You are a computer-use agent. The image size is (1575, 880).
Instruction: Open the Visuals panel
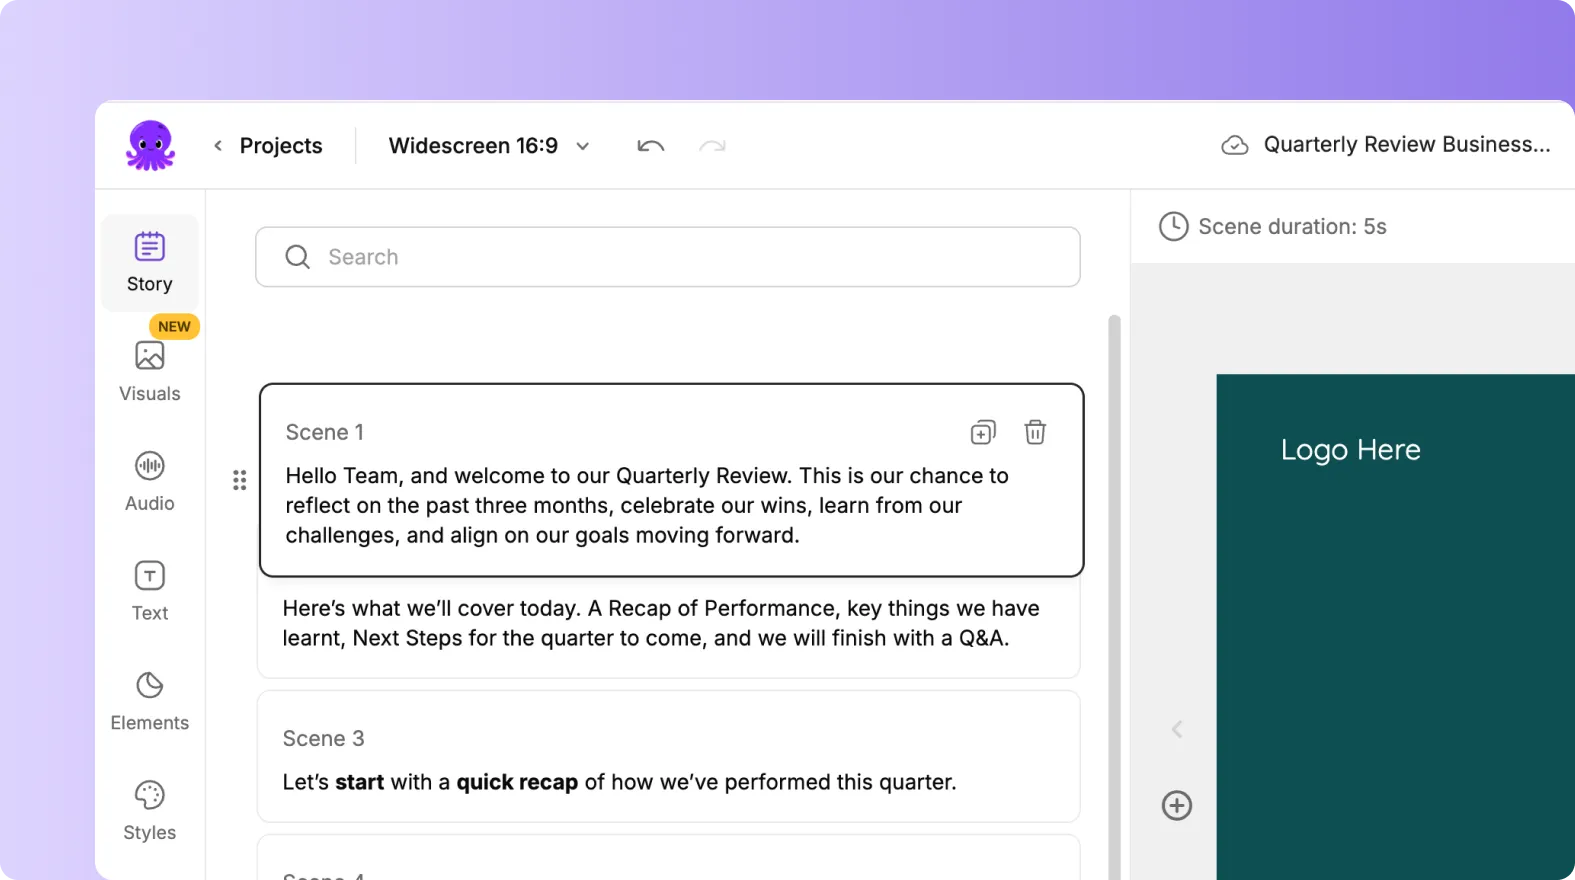[x=150, y=371]
